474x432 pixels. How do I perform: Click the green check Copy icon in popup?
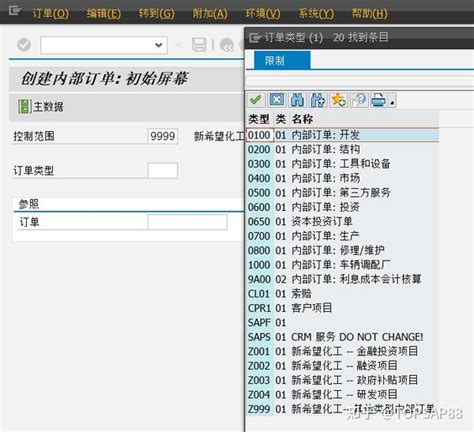tap(256, 100)
